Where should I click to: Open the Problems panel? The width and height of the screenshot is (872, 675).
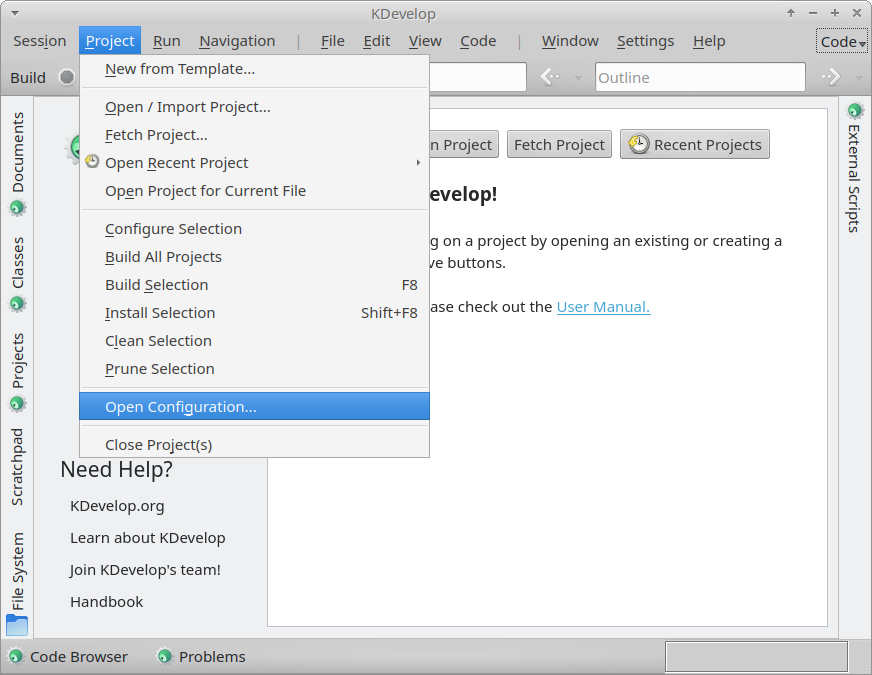[201, 657]
